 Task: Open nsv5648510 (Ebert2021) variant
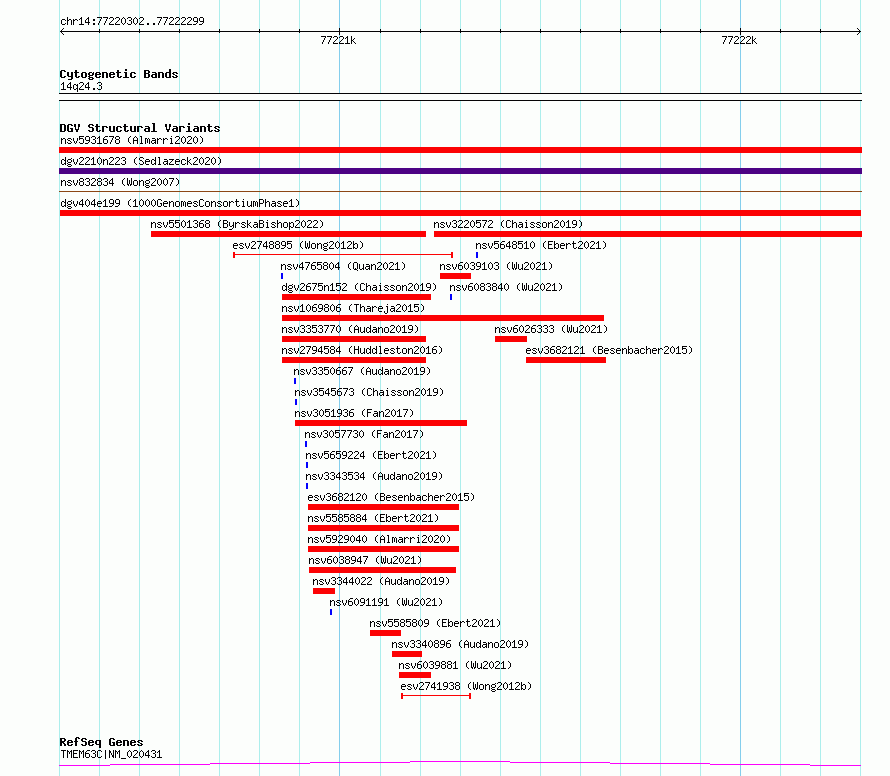pyautogui.click(x=541, y=245)
